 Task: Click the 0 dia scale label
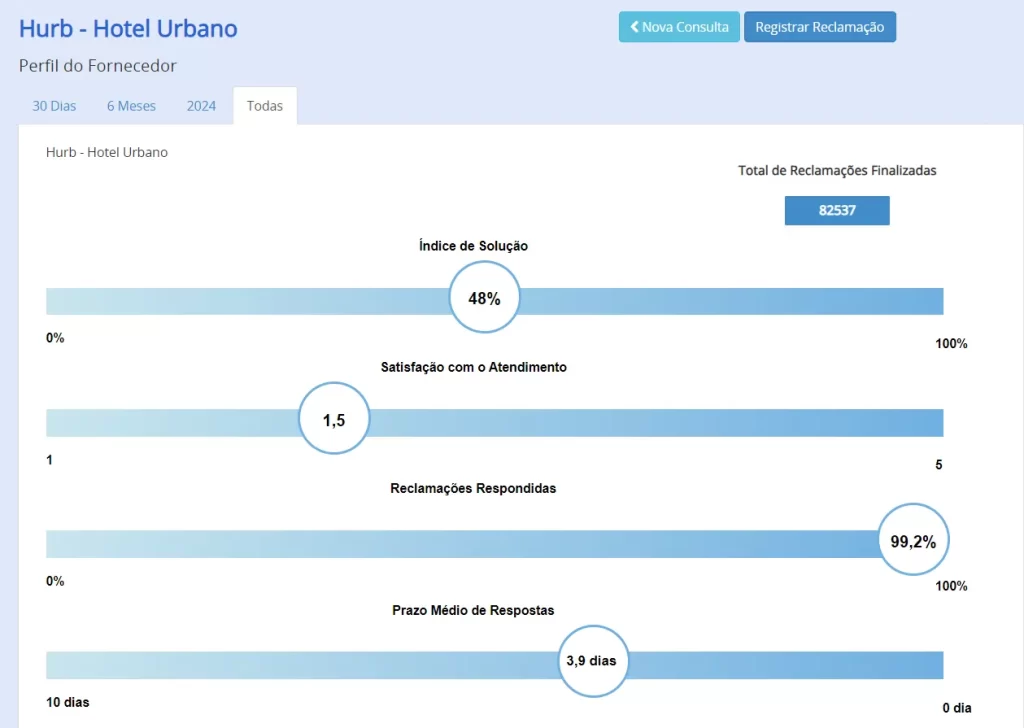pos(957,708)
